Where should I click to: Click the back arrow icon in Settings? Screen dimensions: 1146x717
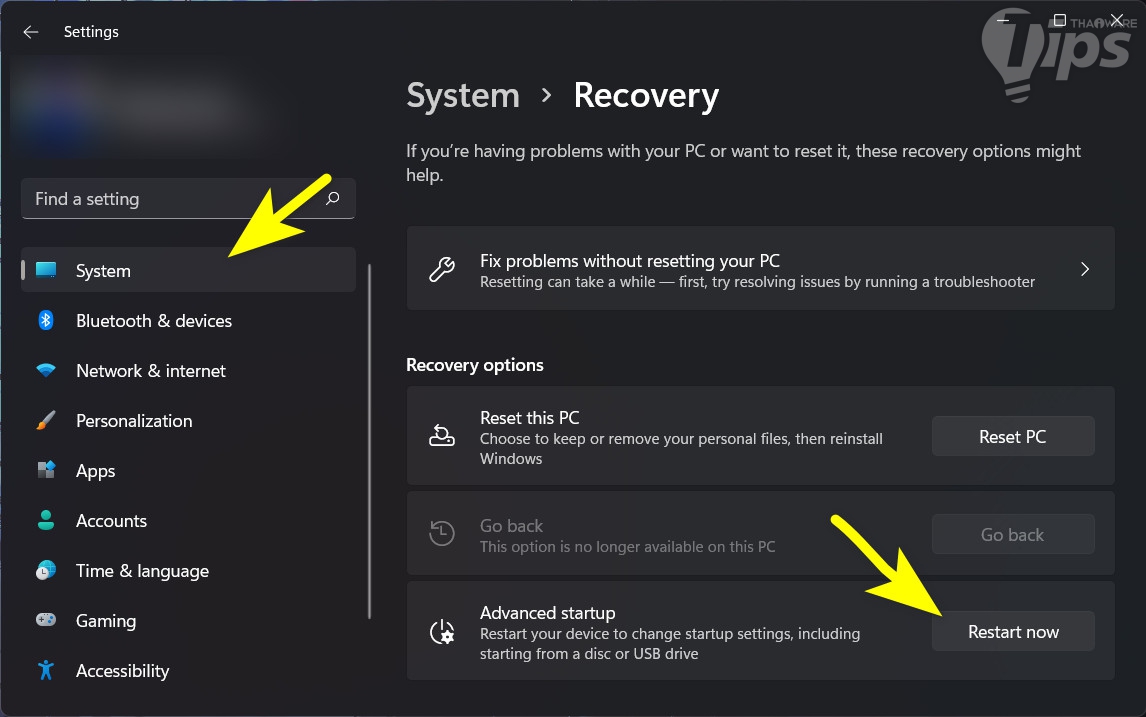(31, 32)
